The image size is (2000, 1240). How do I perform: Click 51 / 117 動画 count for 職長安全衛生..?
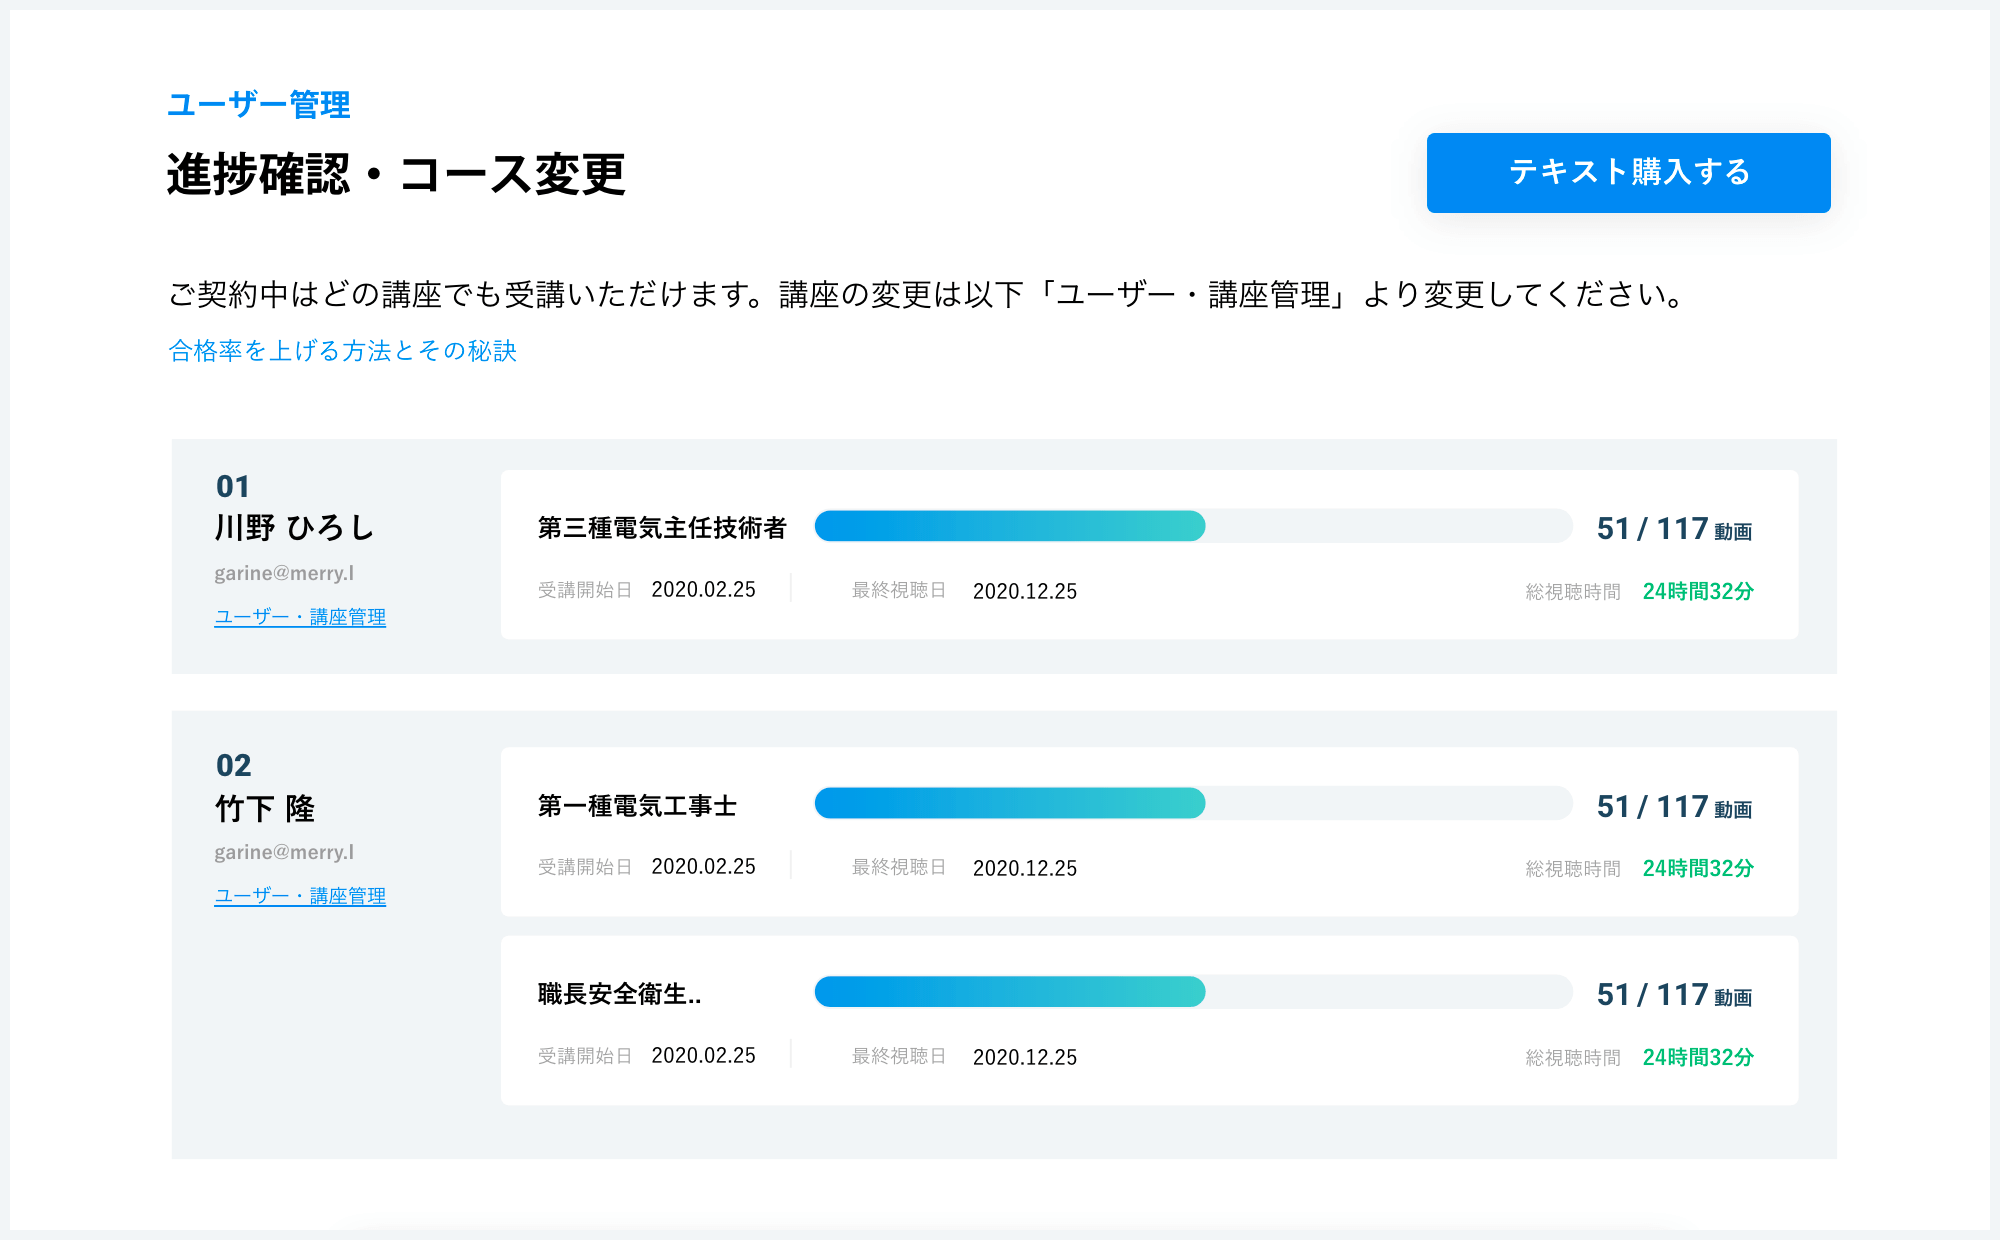[x=1674, y=995]
